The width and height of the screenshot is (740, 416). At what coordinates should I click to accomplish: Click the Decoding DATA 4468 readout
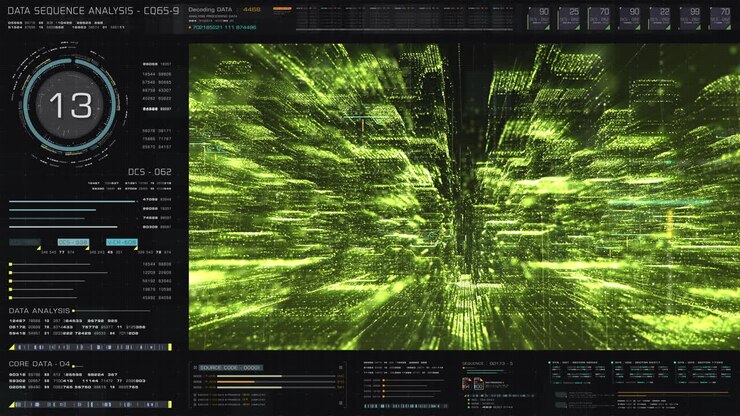tap(224, 9)
